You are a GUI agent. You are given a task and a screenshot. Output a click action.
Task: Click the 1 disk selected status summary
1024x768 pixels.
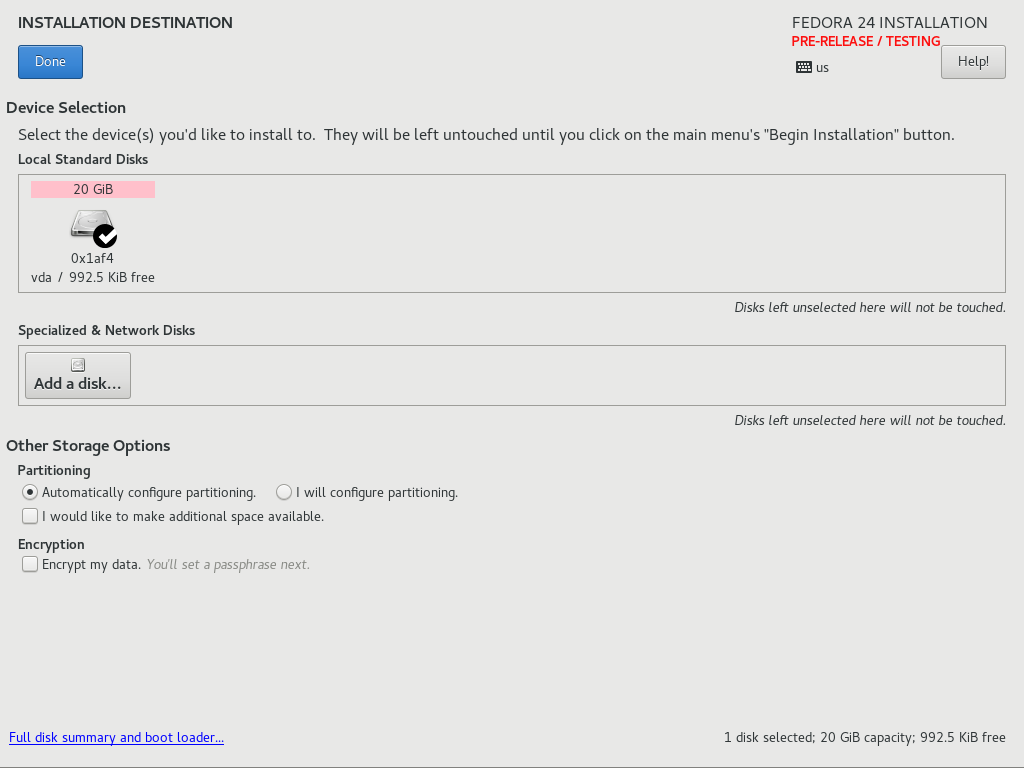865,737
